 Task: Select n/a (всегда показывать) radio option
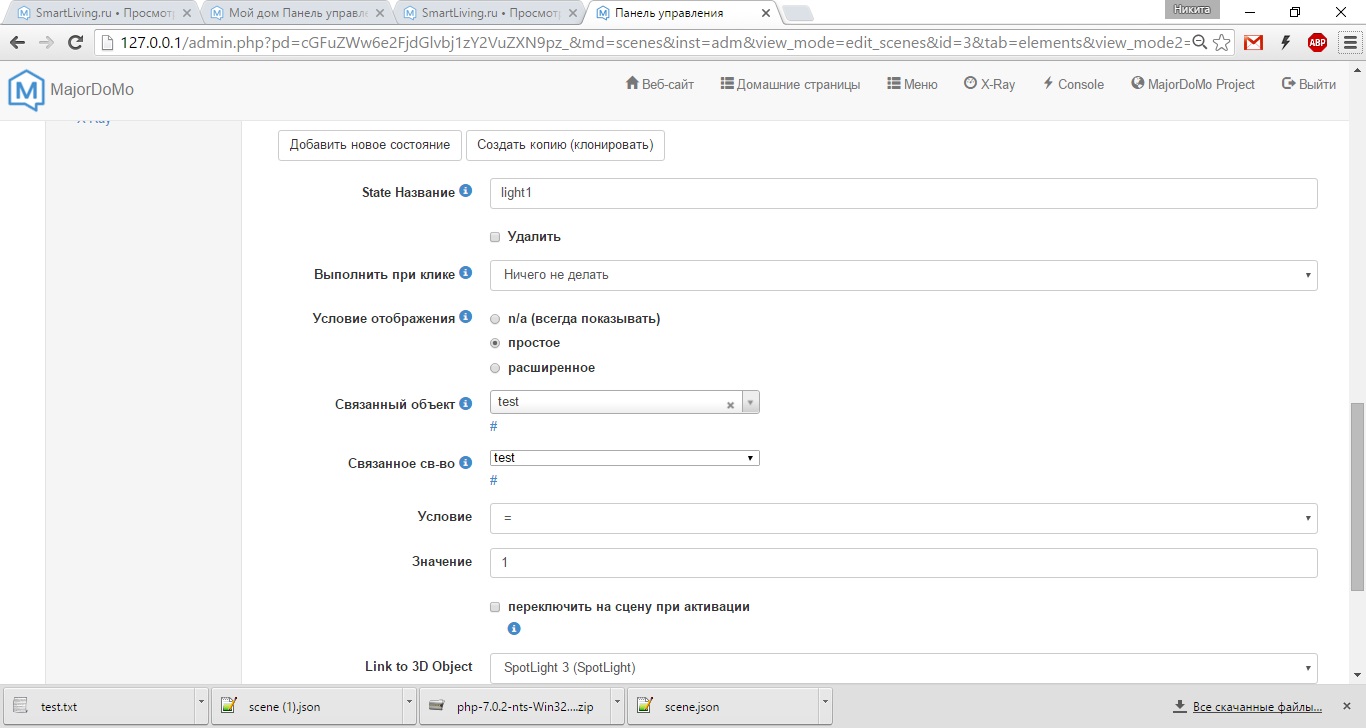tap(495, 319)
